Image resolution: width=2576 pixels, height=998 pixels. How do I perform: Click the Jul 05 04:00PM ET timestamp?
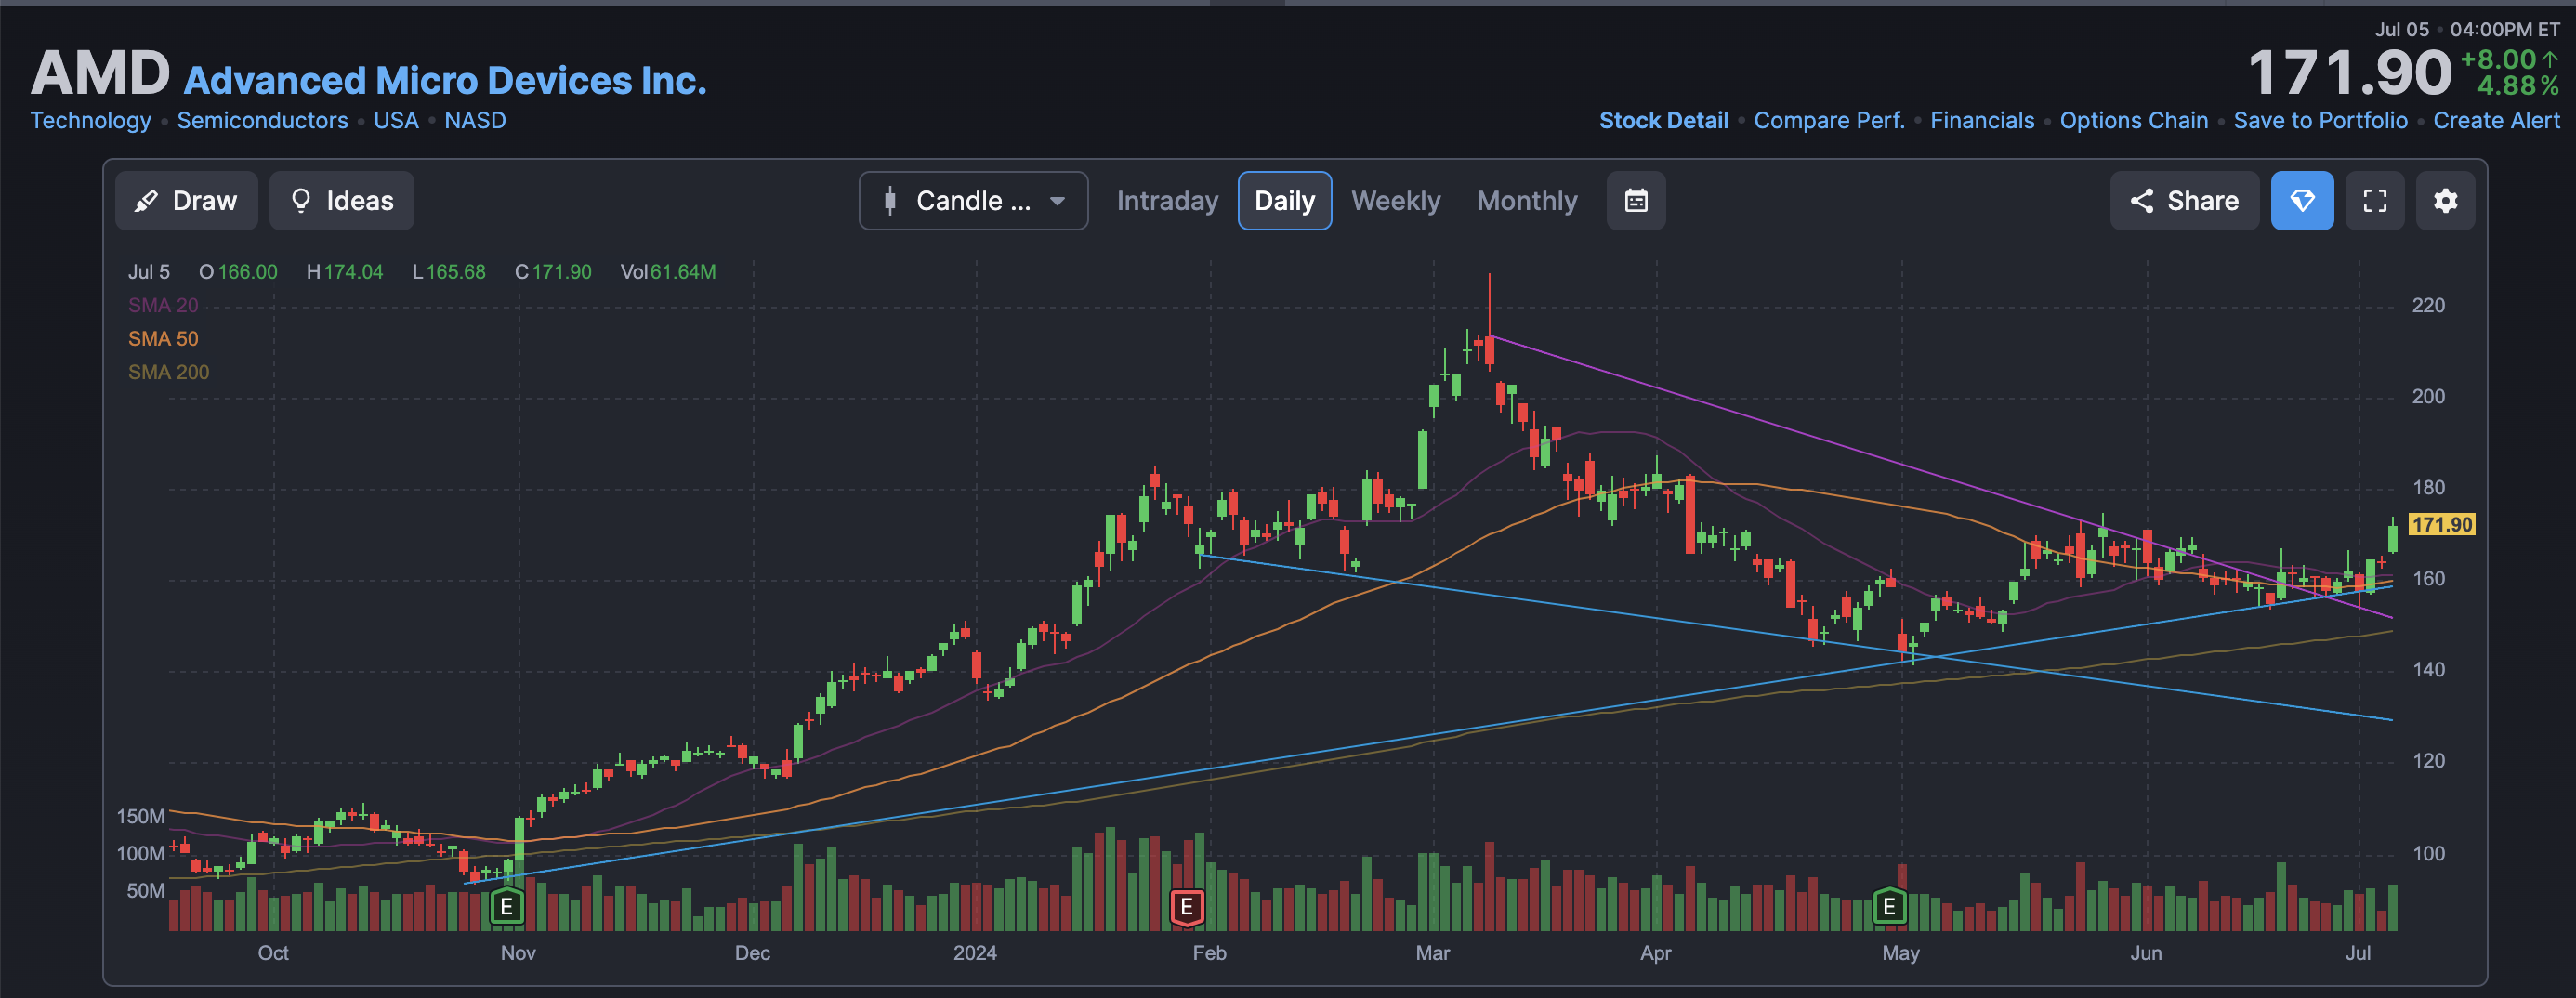click(2467, 29)
